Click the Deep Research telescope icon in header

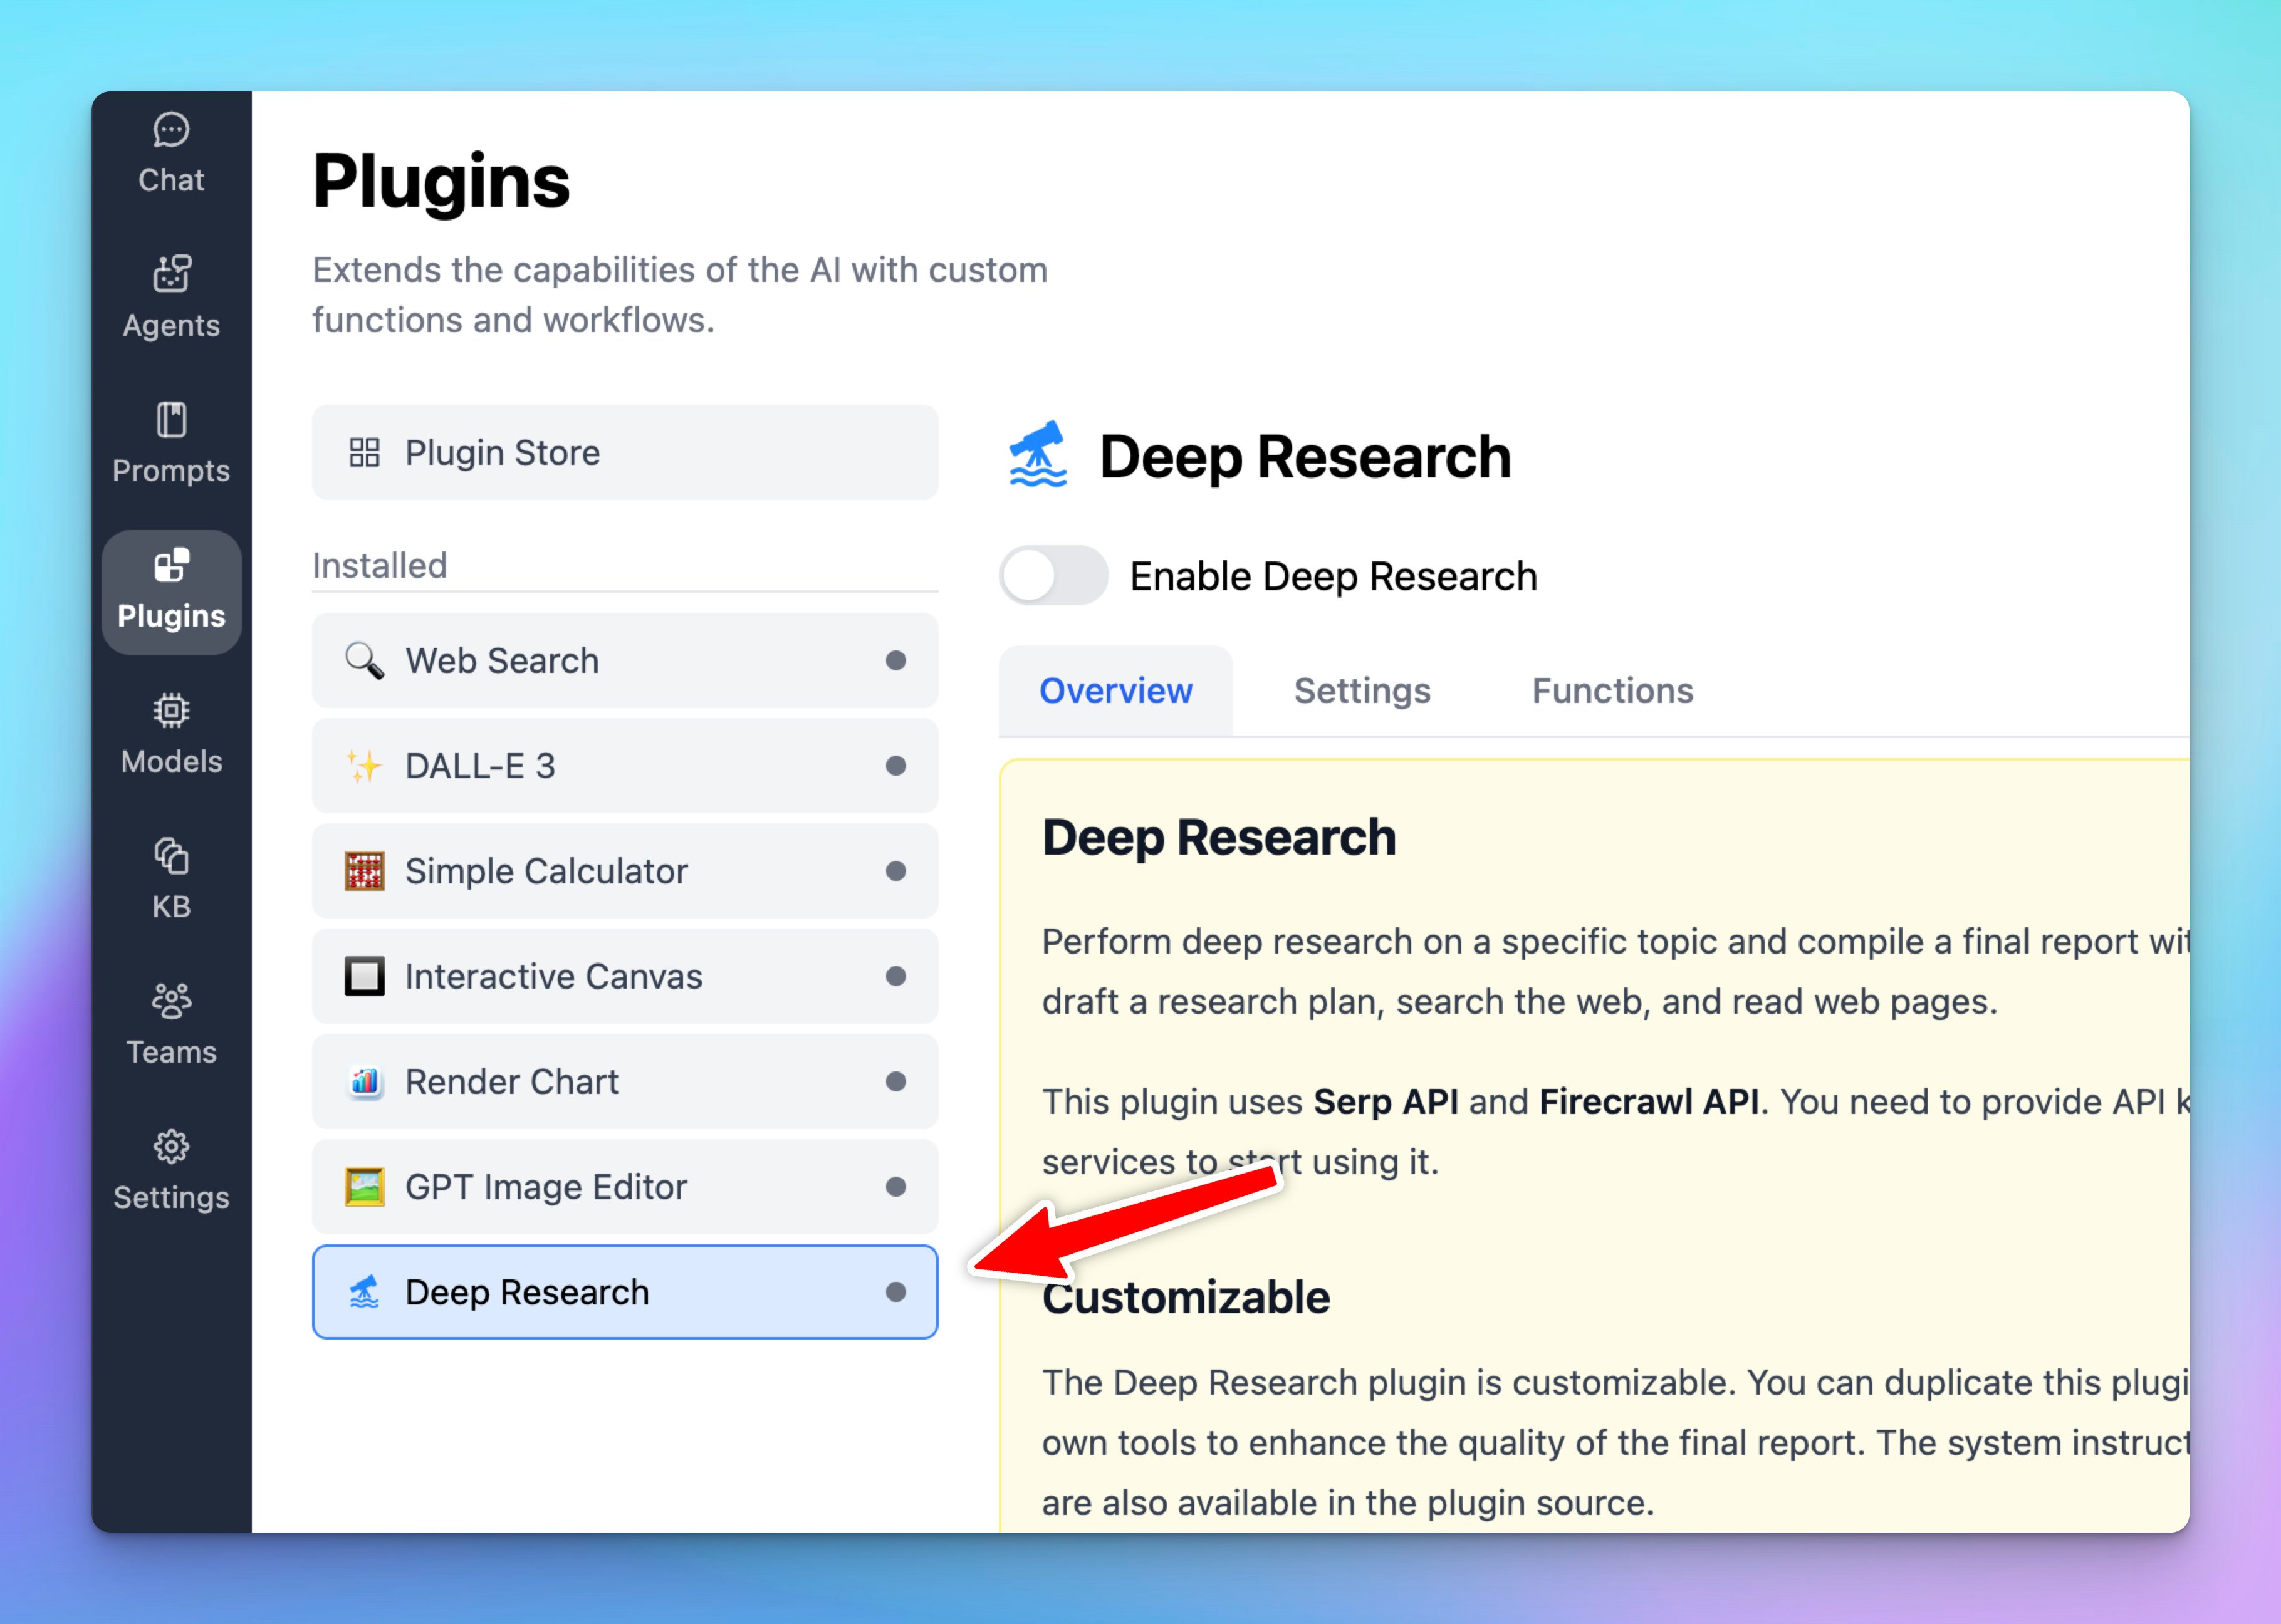tap(1038, 455)
